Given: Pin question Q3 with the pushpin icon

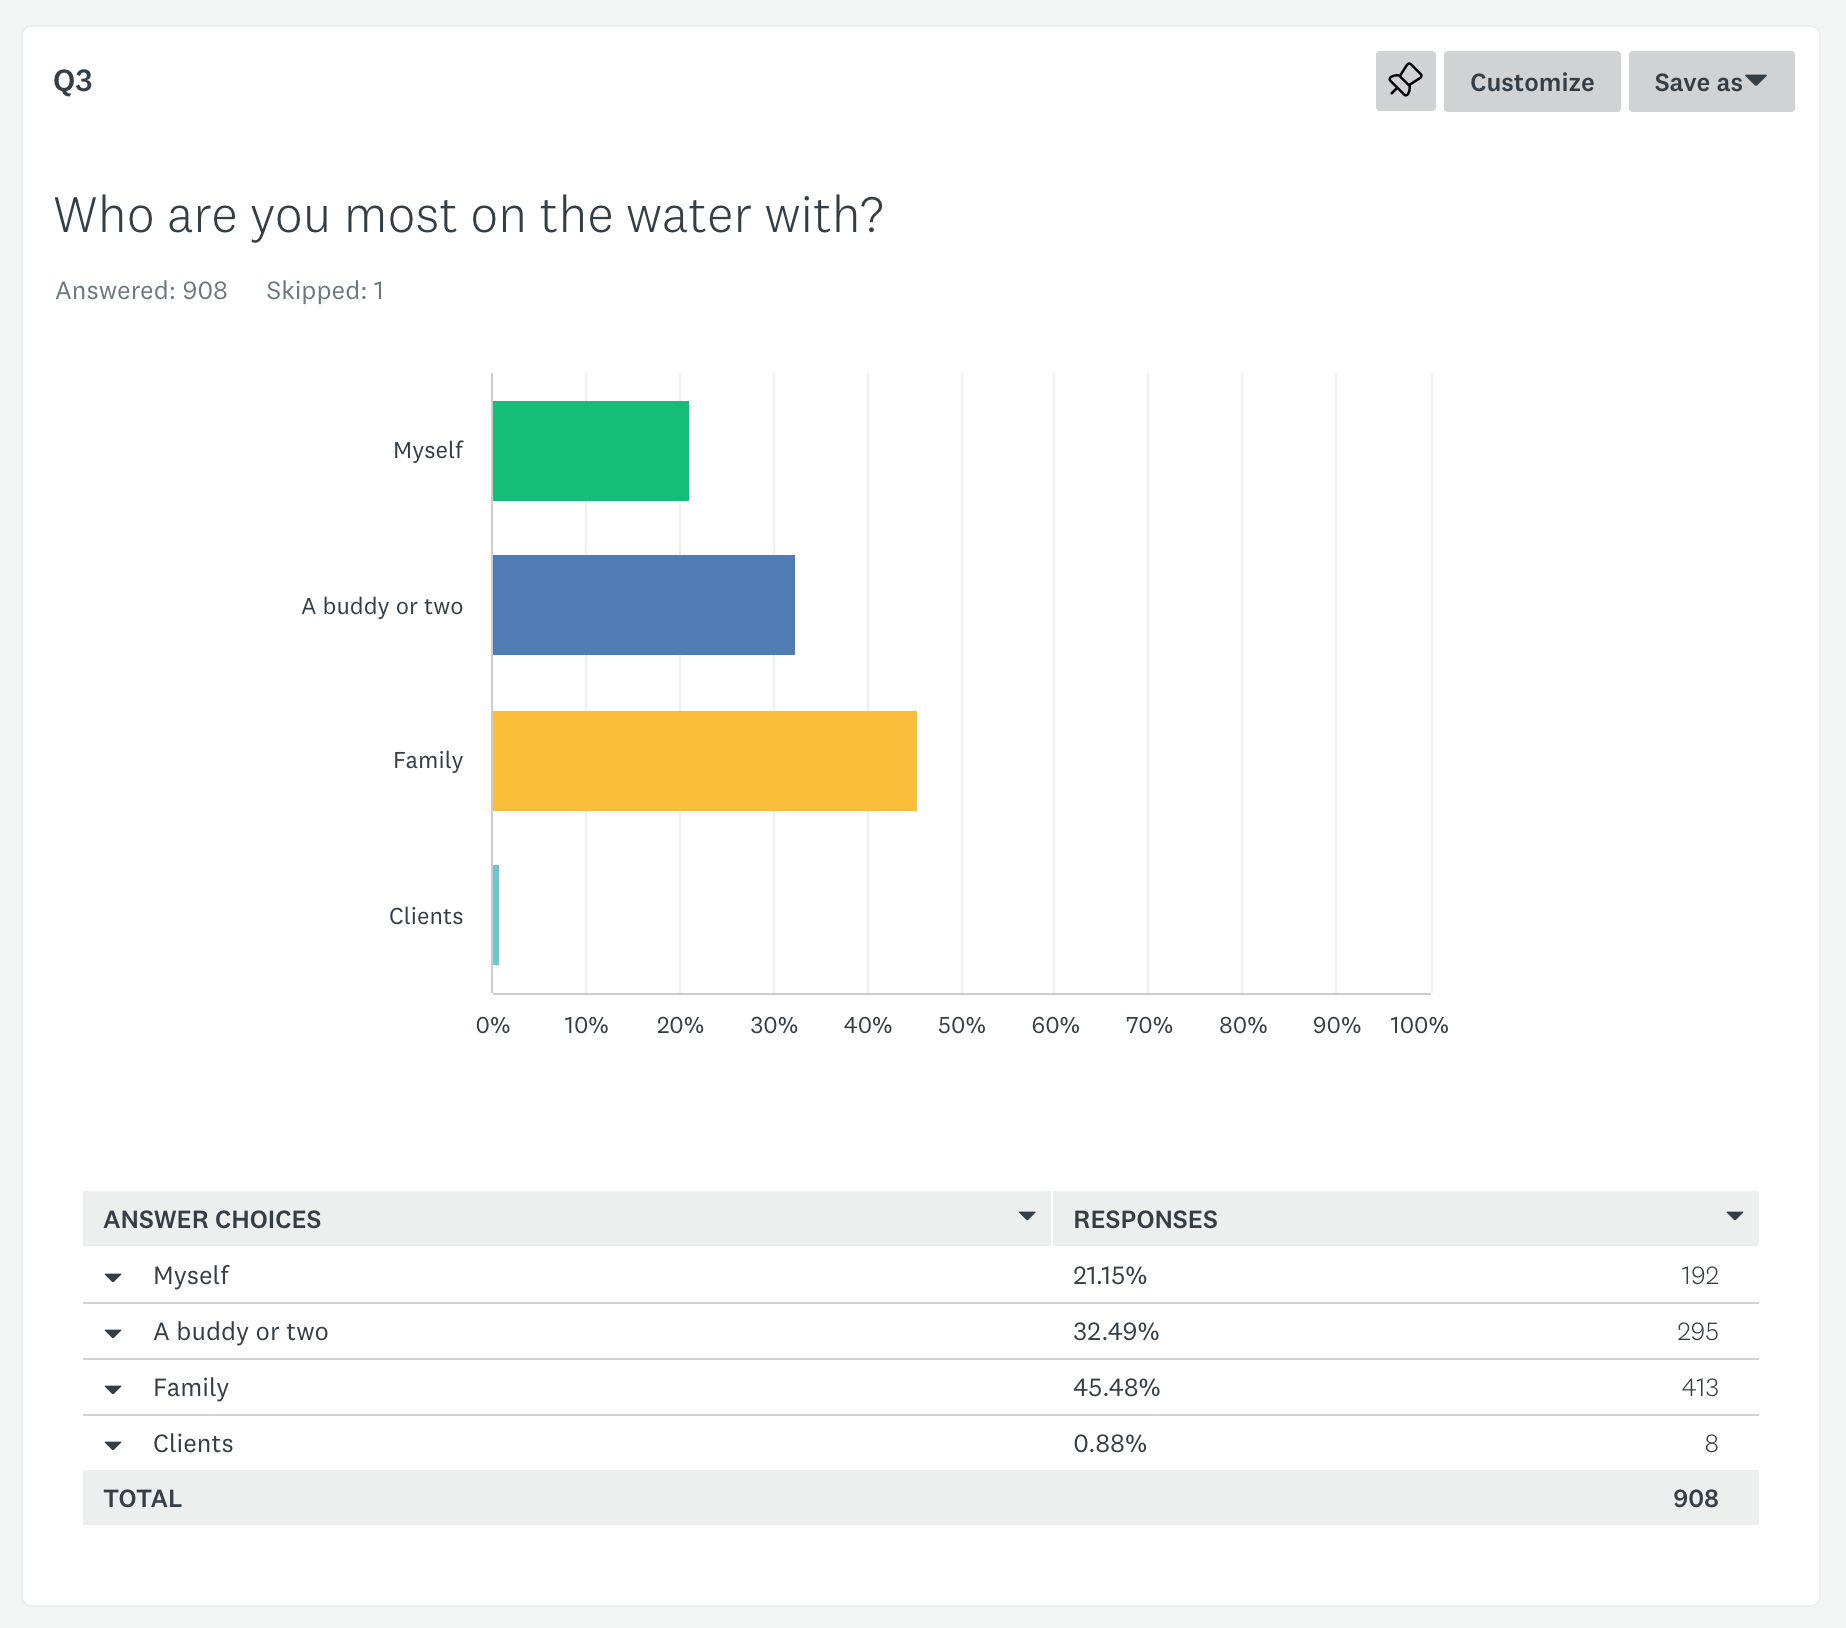Looking at the screenshot, I should click(1405, 81).
